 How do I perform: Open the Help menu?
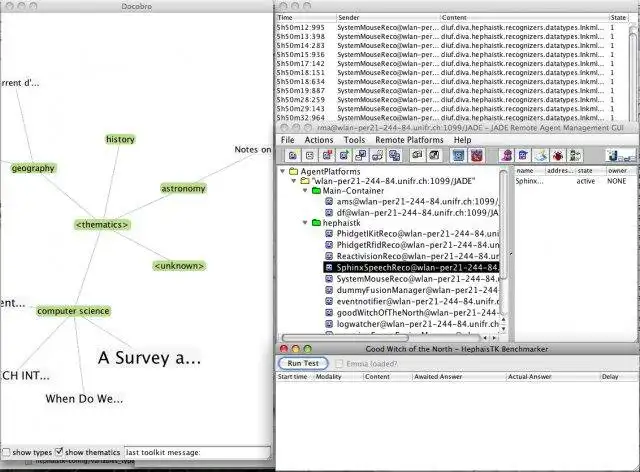[x=462, y=140]
